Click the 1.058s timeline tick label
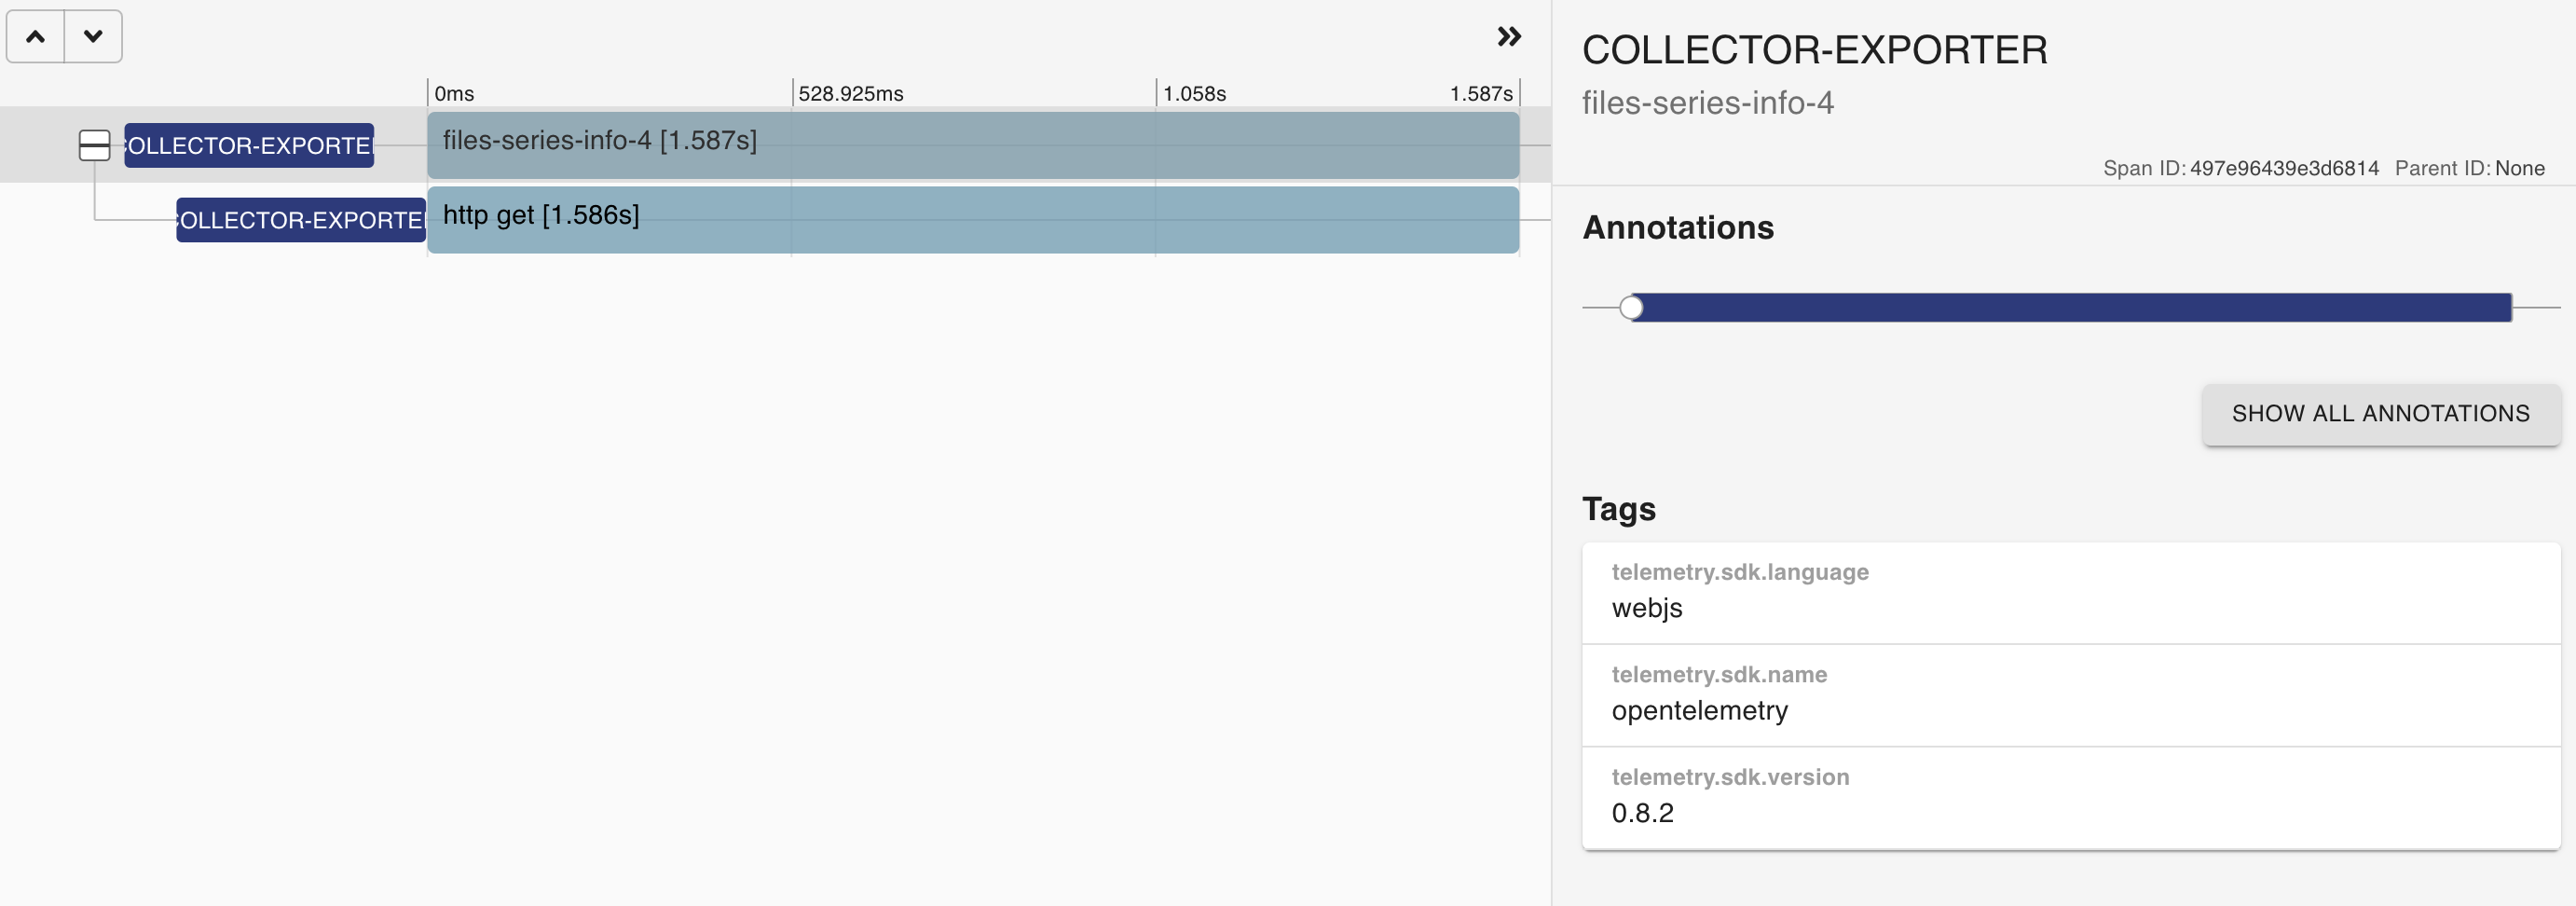2576x906 pixels. [x=1194, y=94]
